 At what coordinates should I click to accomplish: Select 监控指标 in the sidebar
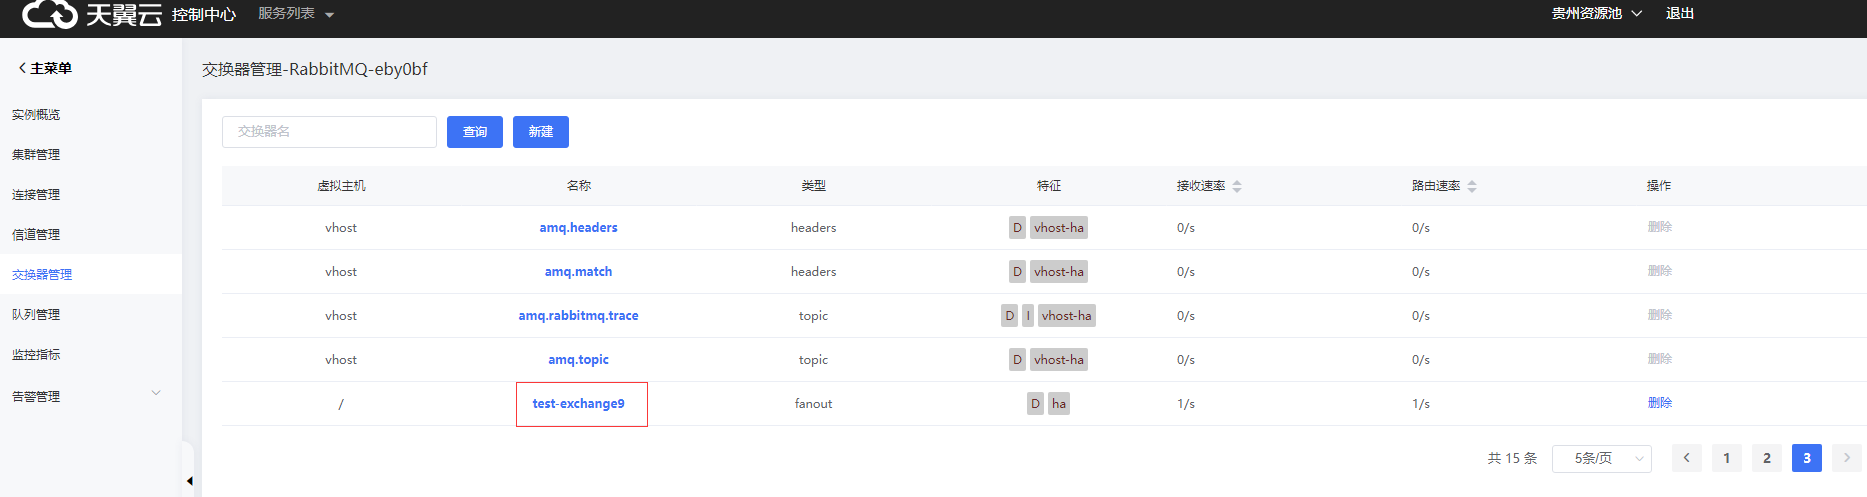[36, 354]
